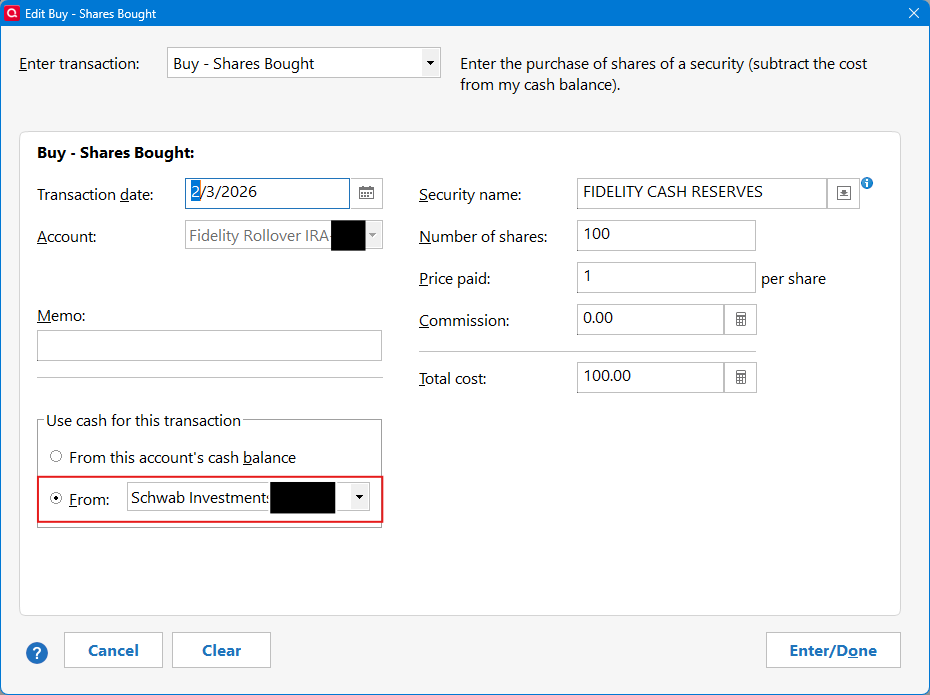Click the 'Buy - Shares Bought:' heading
This screenshot has height=695, width=930.
point(116,153)
